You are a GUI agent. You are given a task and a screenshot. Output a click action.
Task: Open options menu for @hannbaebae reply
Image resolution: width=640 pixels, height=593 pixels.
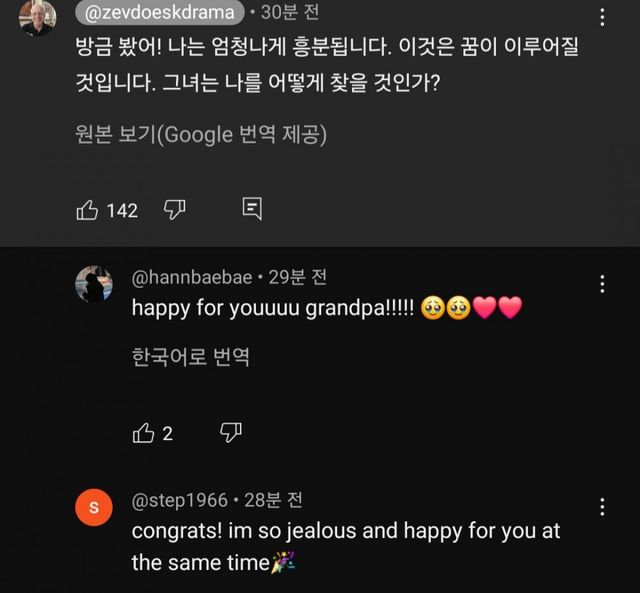[602, 284]
